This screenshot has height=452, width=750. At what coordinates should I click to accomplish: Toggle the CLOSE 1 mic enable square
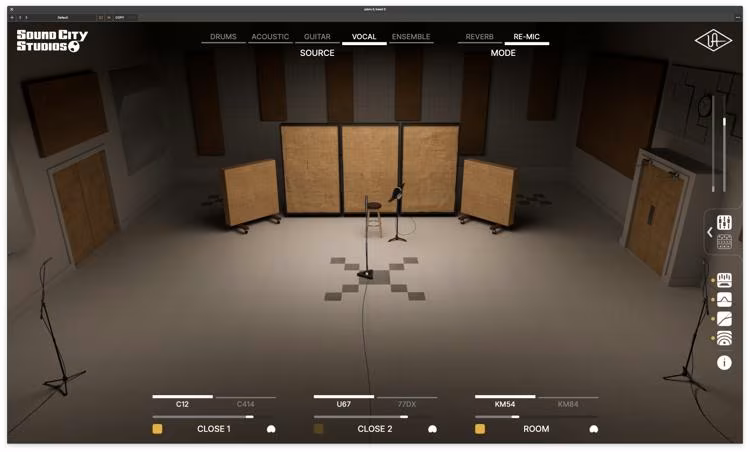157,429
